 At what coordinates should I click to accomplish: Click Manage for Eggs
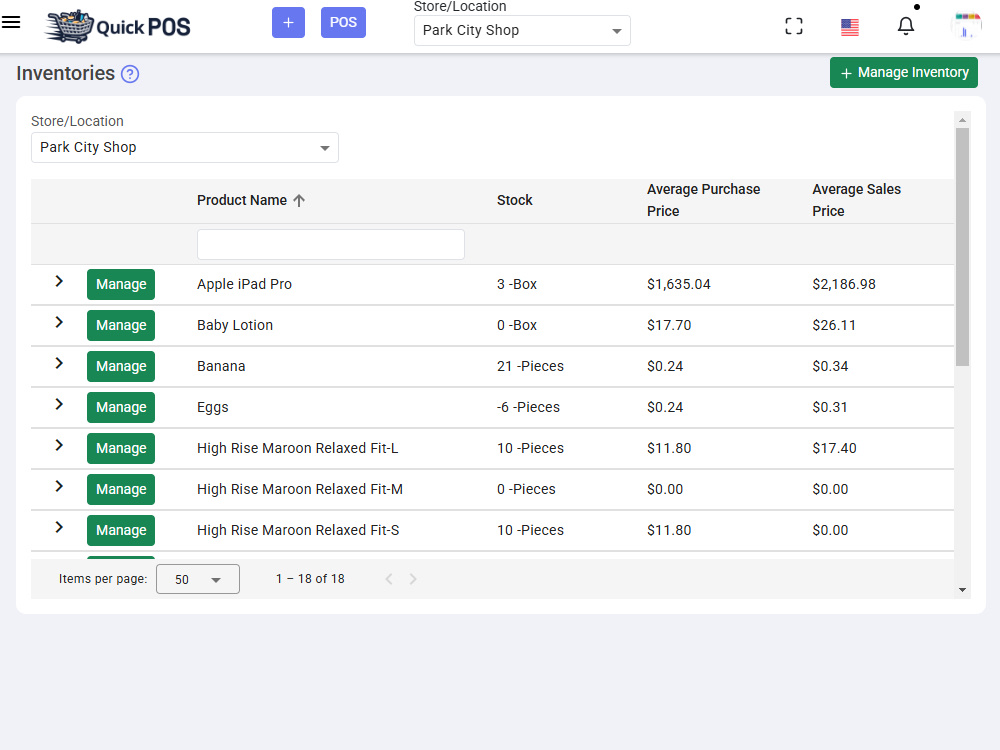121,408
